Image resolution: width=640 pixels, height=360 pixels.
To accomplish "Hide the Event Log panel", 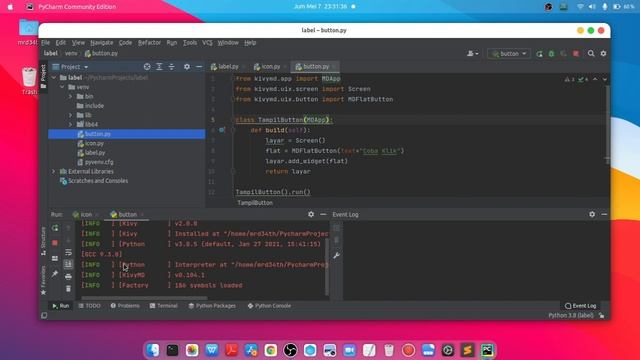I will pos(604,214).
